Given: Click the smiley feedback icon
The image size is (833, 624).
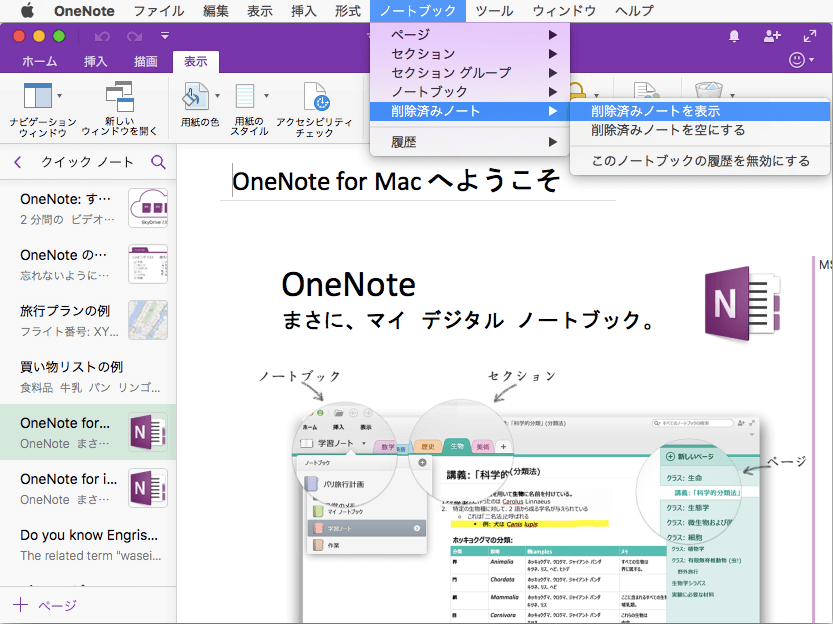Looking at the screenshot, I should click(x=797, y=60).
